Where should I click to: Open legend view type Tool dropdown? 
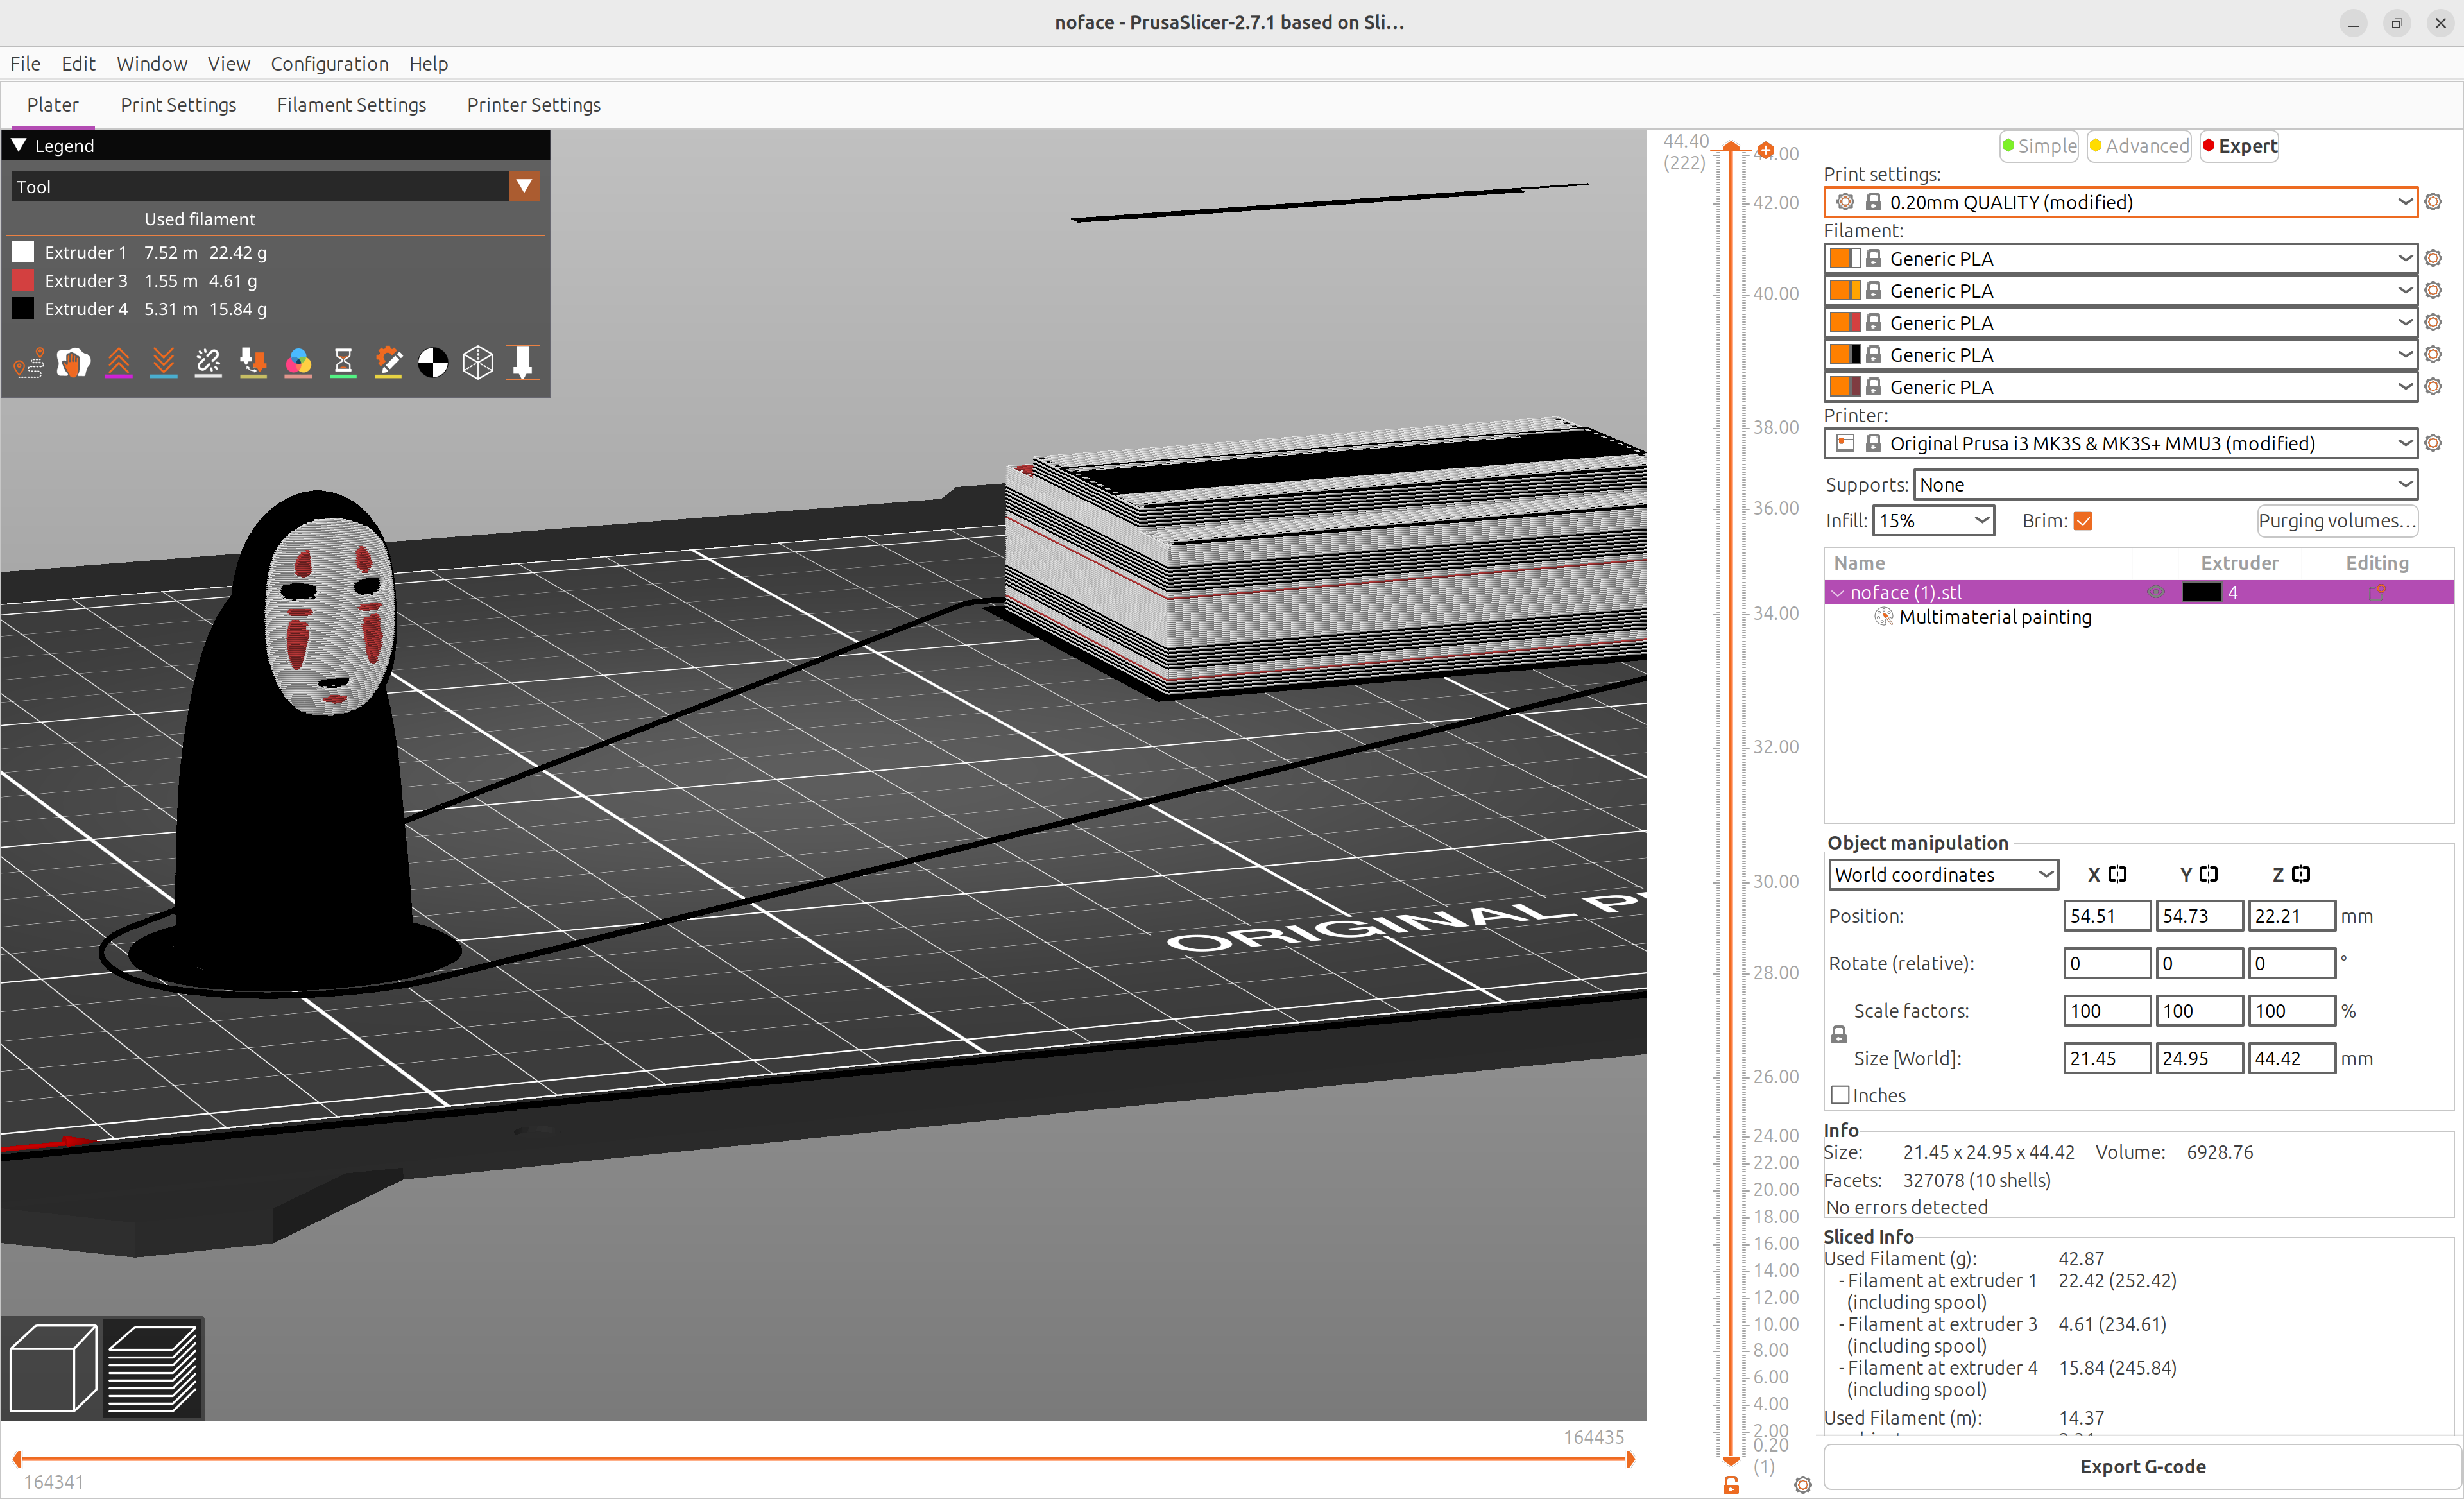tap(523, 186)
